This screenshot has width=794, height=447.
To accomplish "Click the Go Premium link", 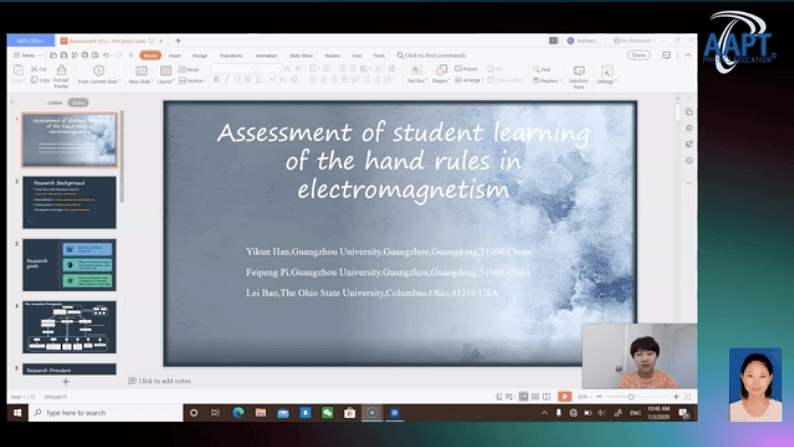I will click(631, 40).
